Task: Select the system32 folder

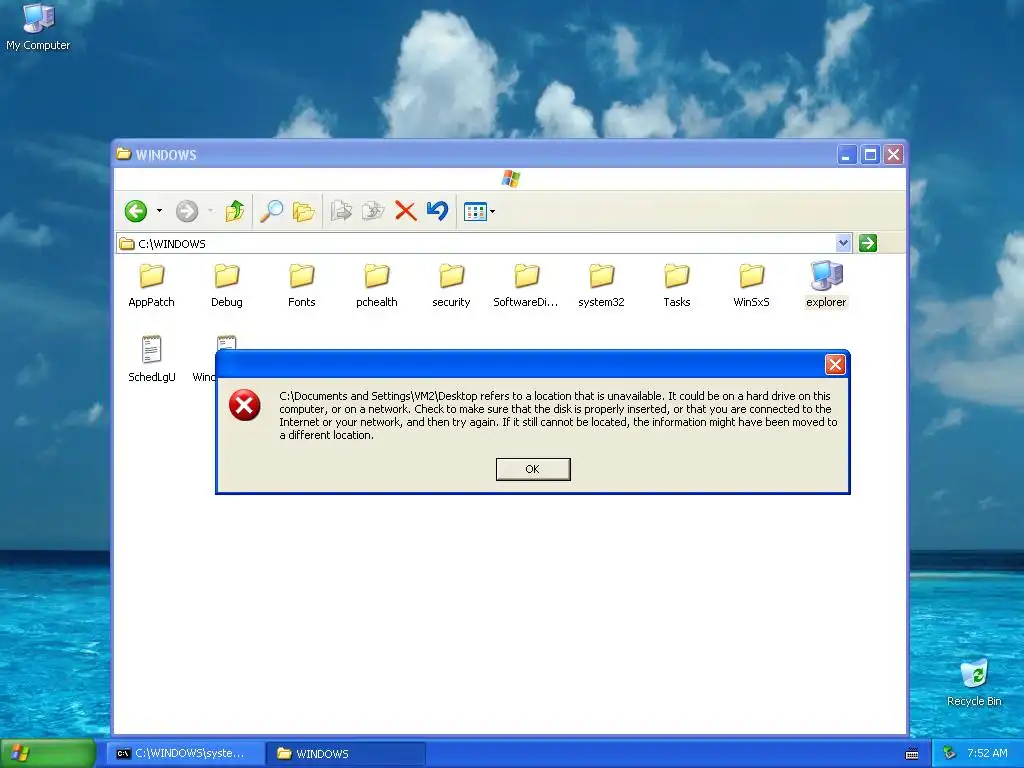Action: 601,285
